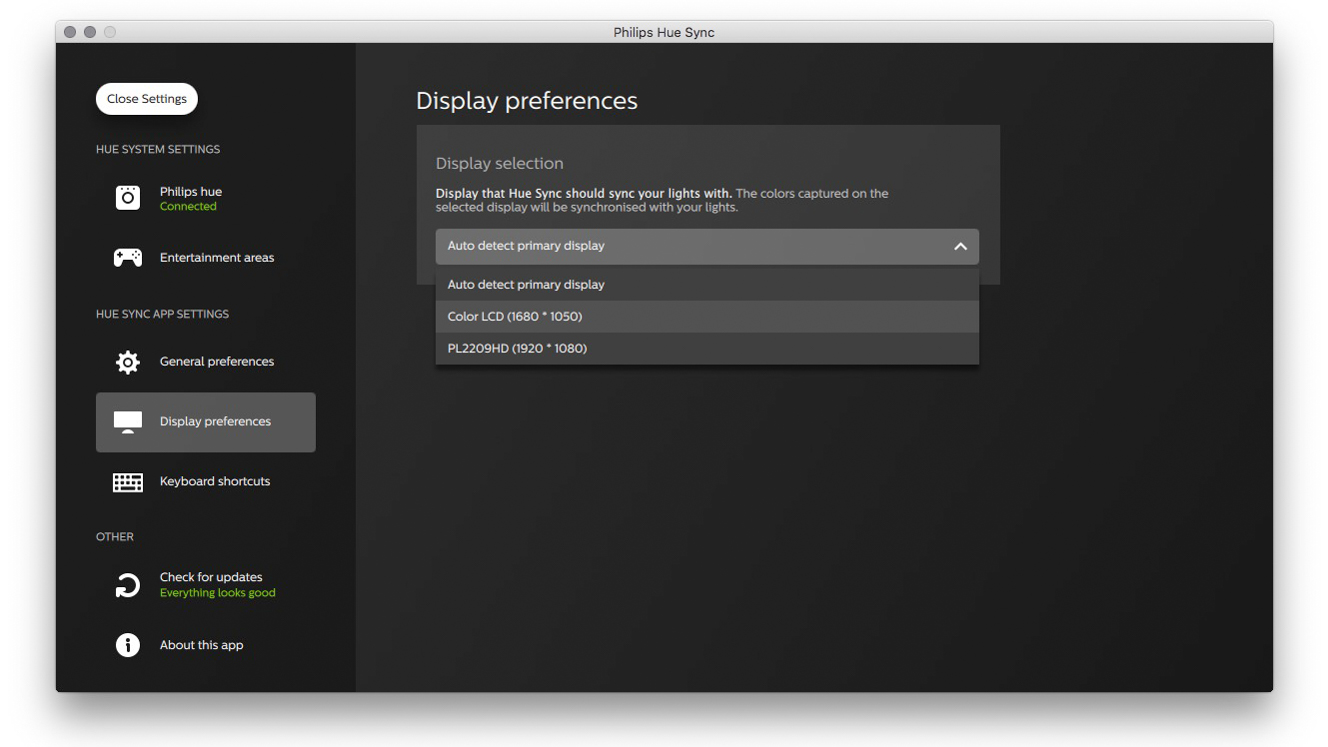Select Check for updates
The image size is (1328, 747).
coord(206,585)
